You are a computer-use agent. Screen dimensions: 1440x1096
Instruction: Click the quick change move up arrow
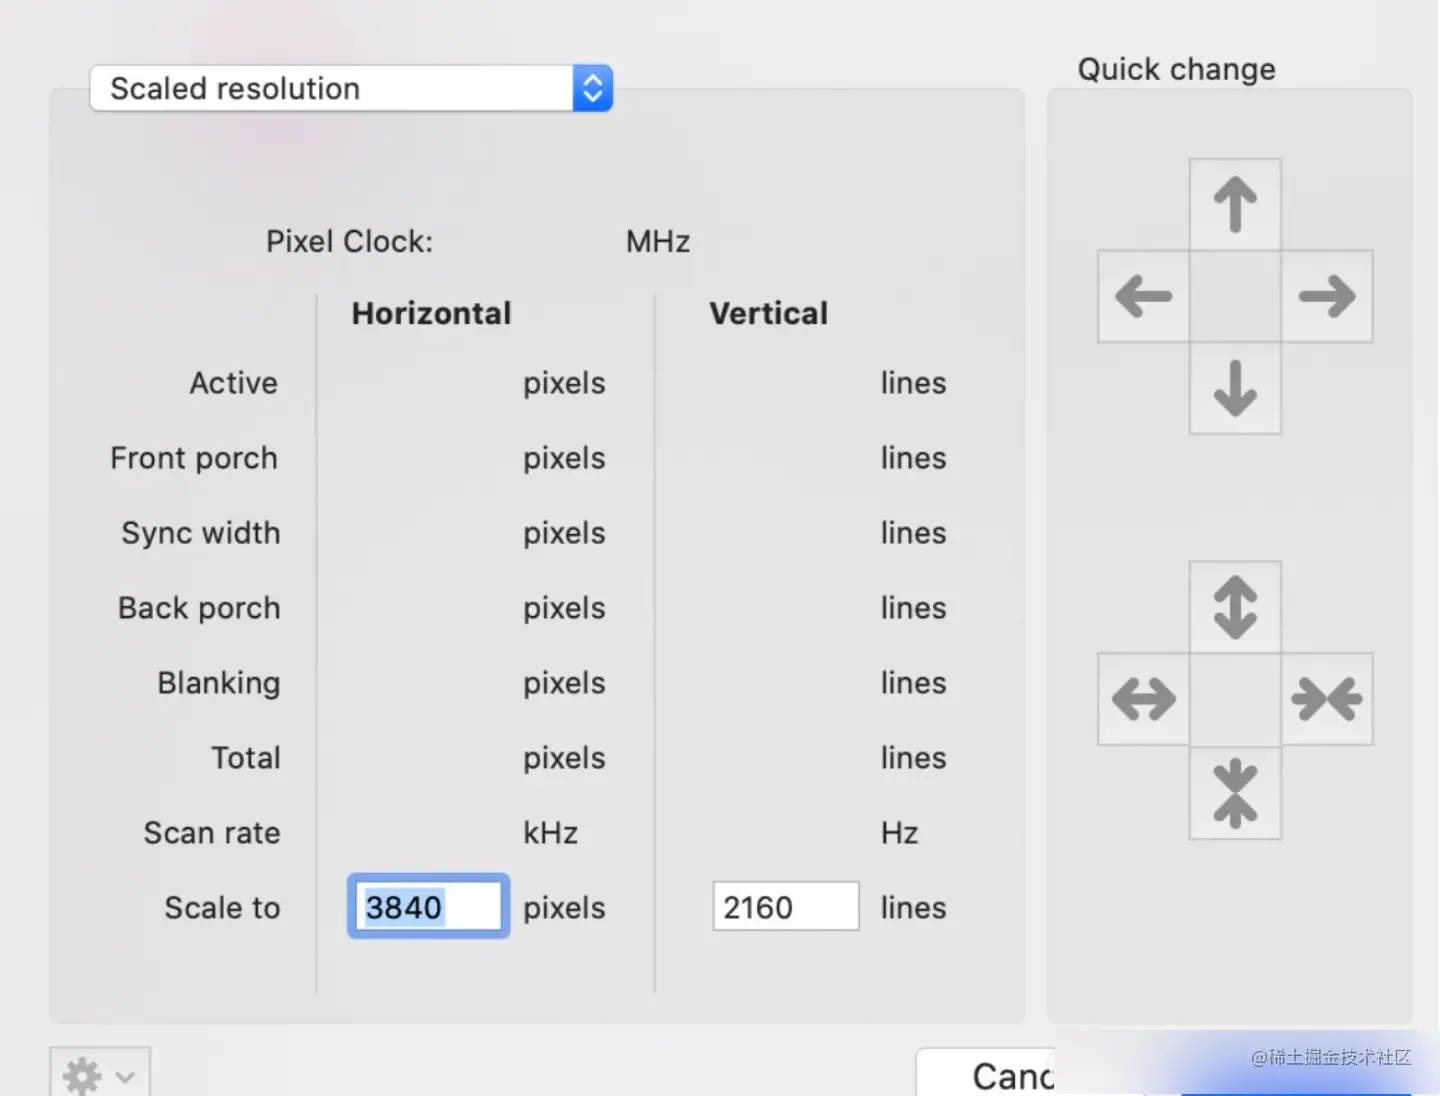(x=1235, y=205)
